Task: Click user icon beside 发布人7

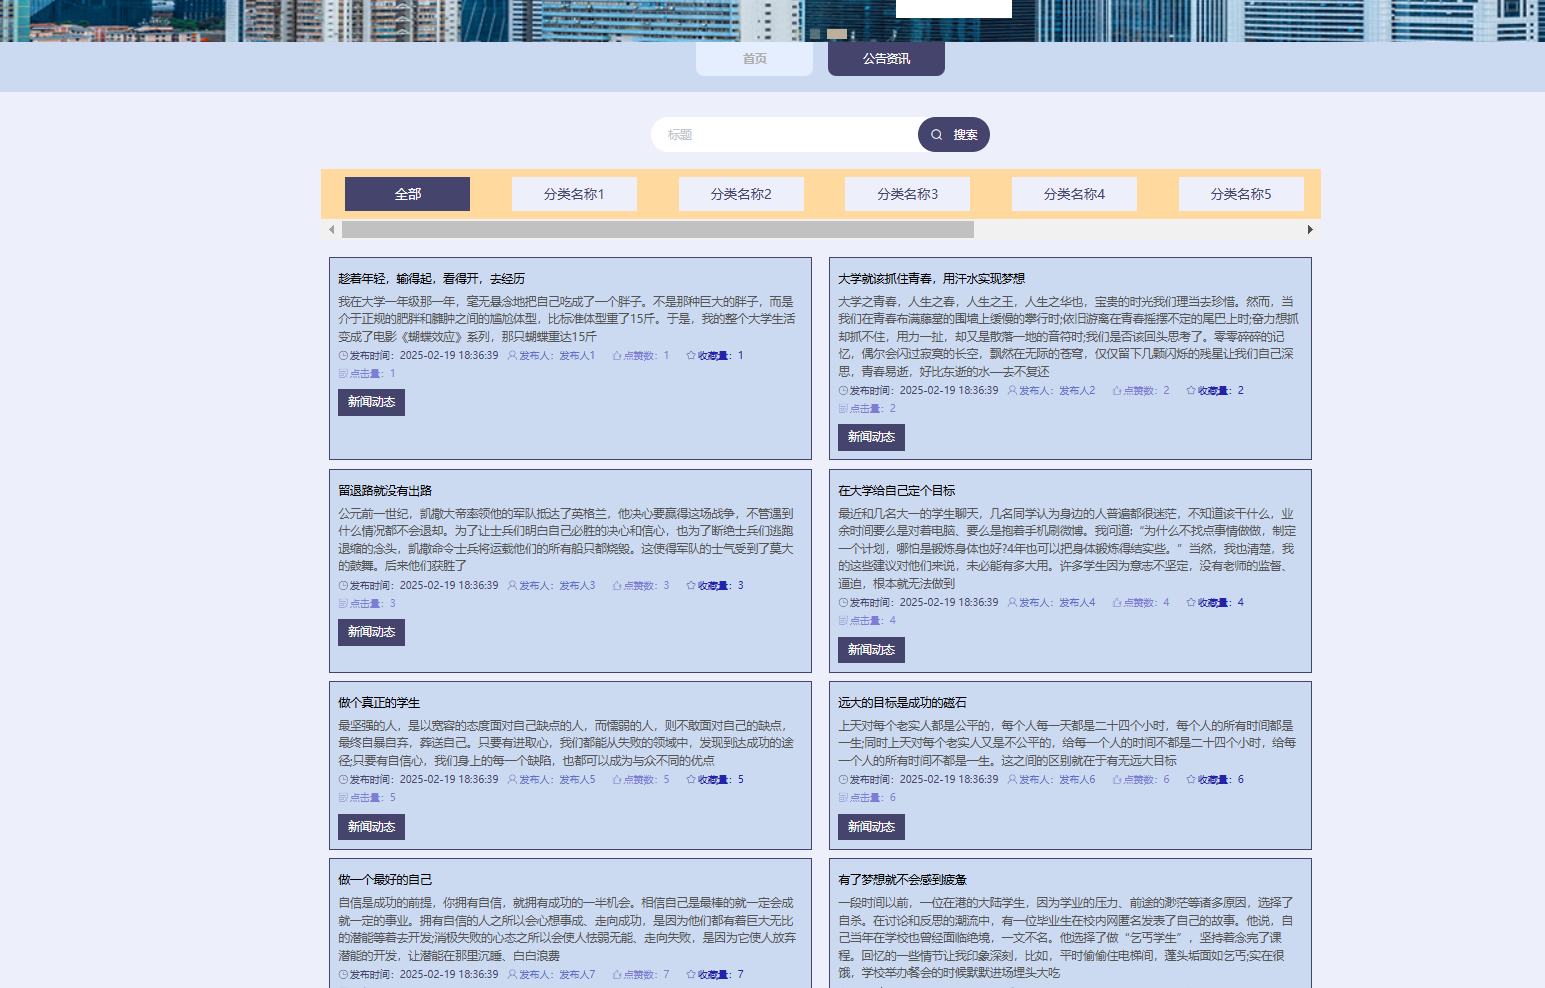Action: [512, 975]
